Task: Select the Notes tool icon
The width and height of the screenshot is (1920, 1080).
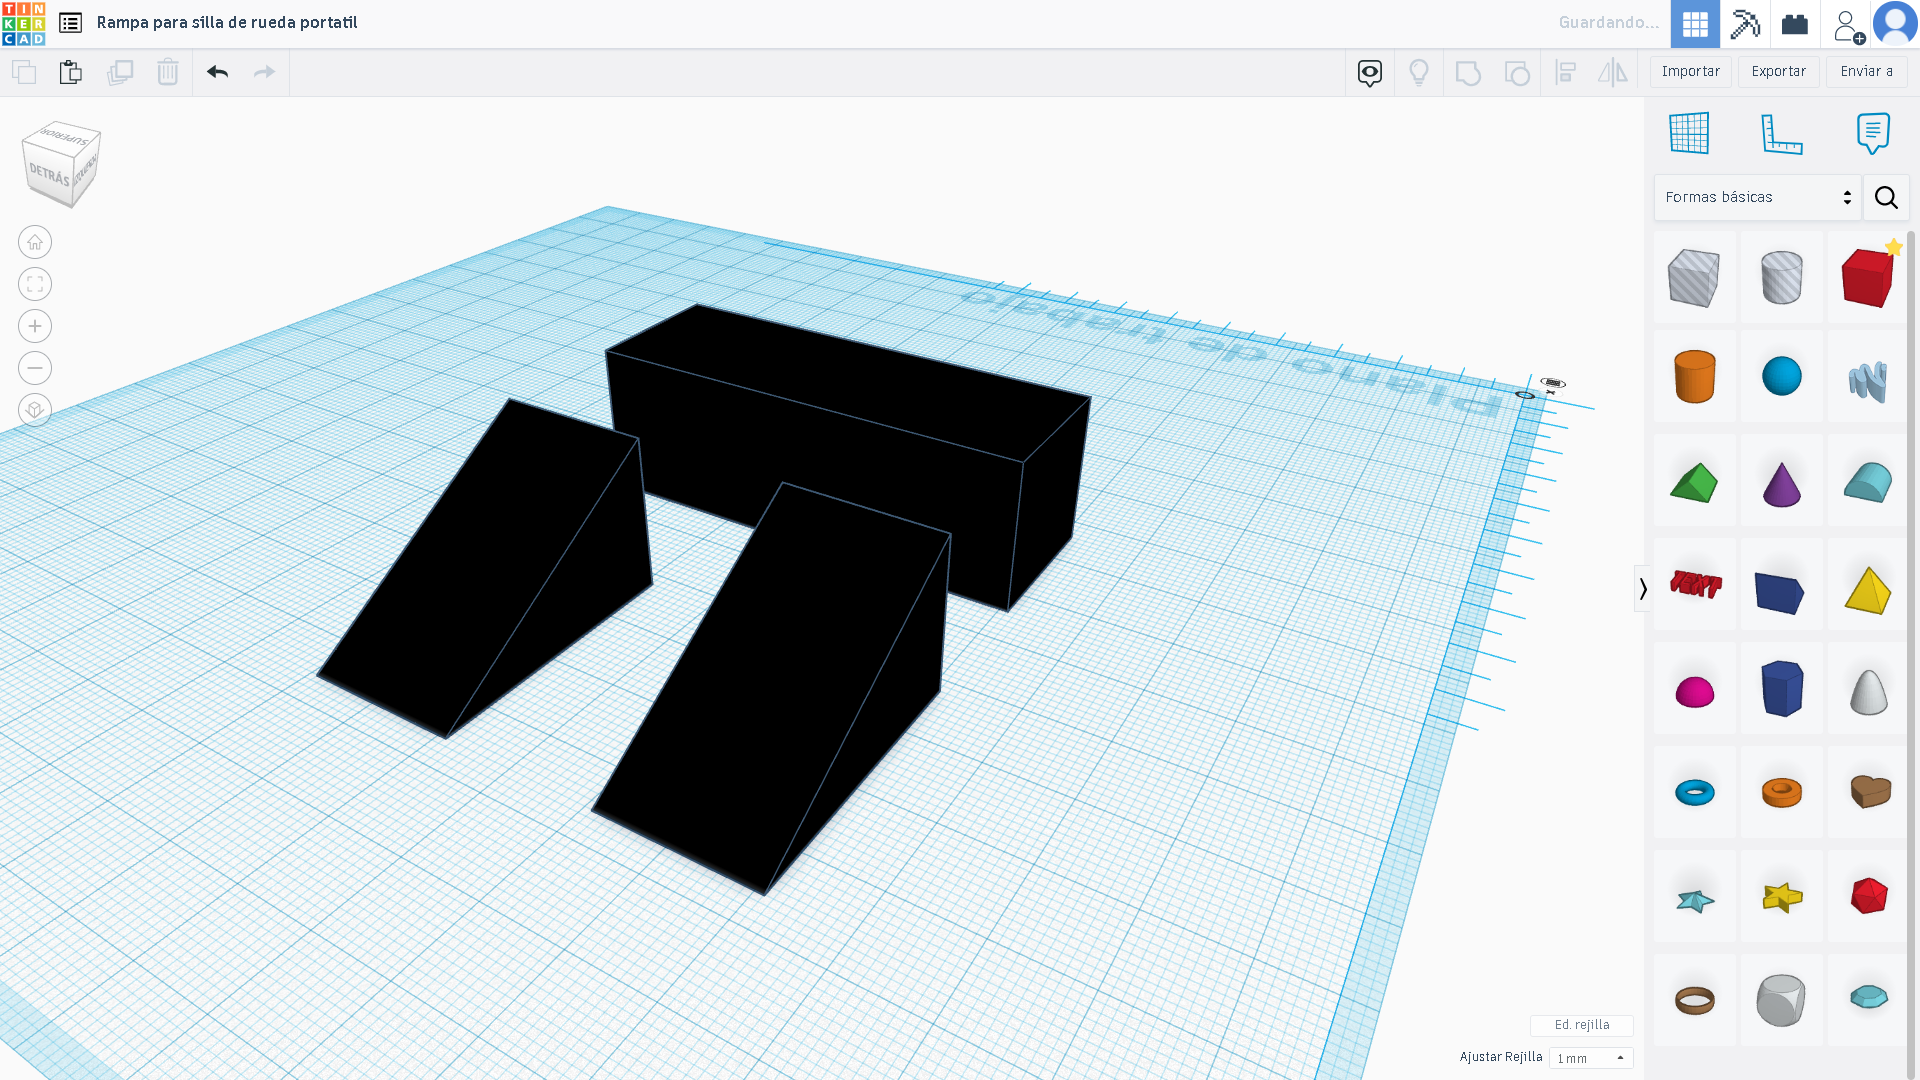Action: click(x=1873, y=133)
